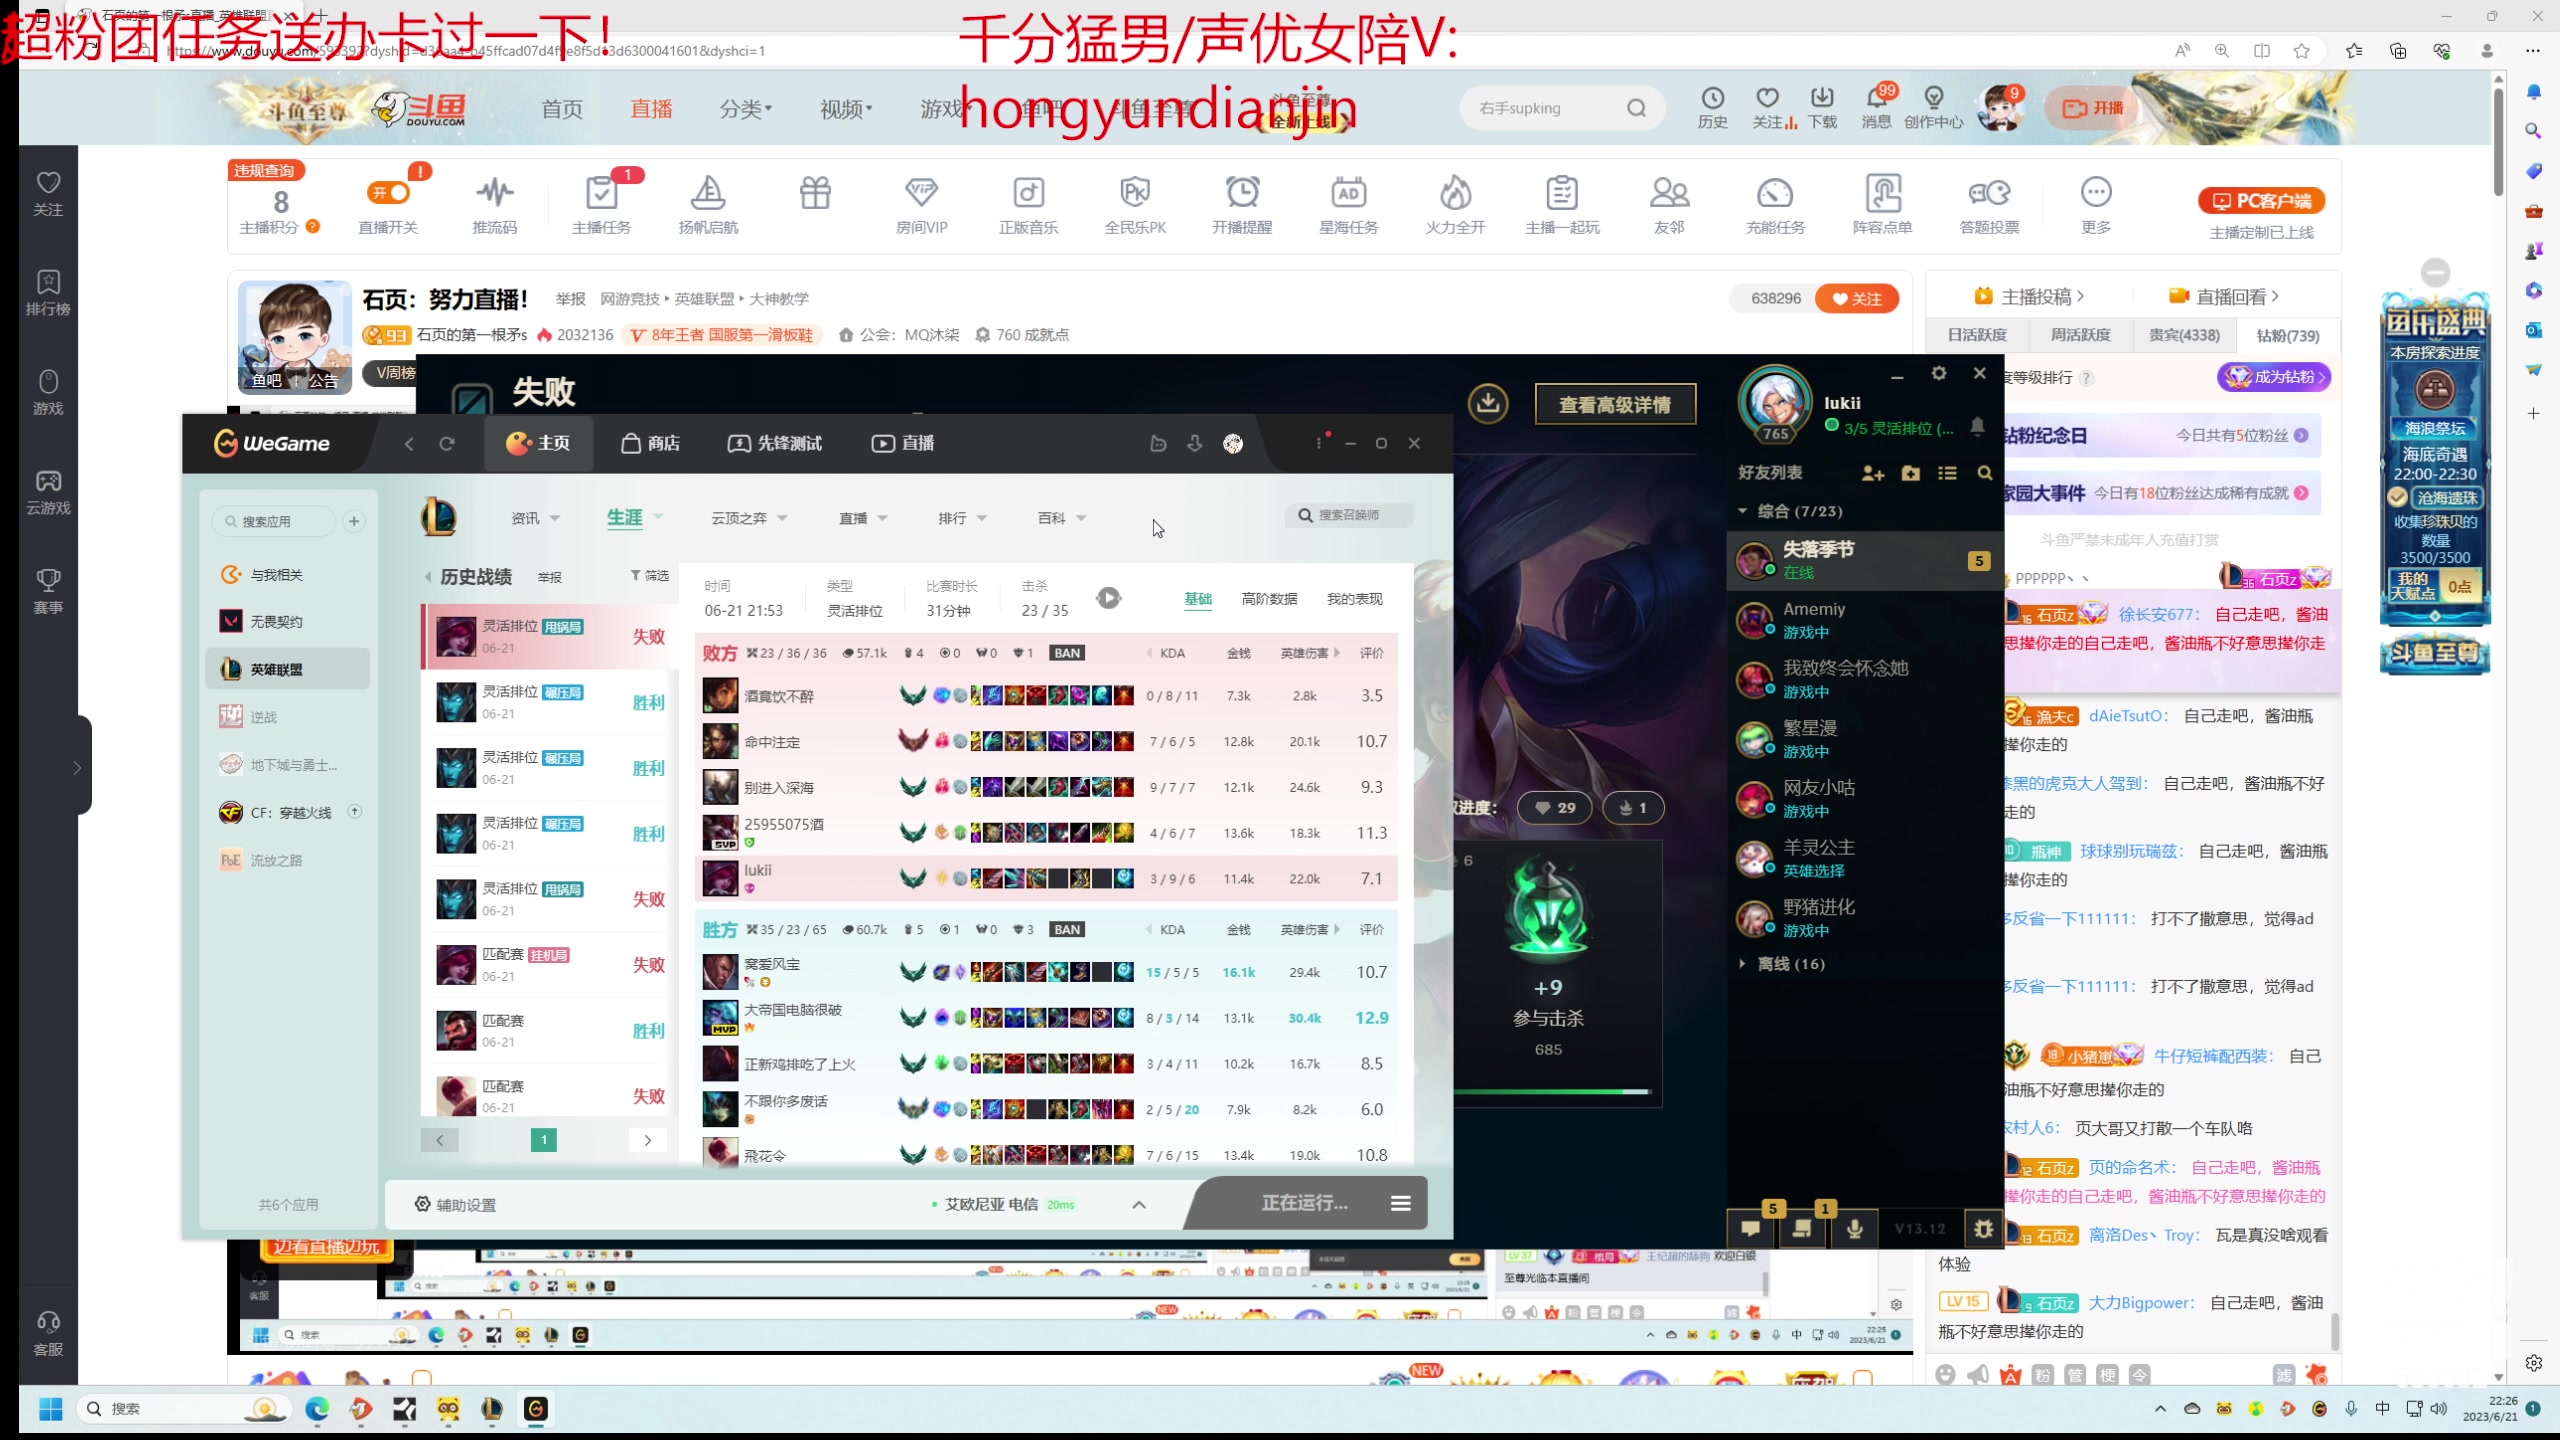
Task: Open 火力全开 flame icon
Action: (x=1455, y=205)
